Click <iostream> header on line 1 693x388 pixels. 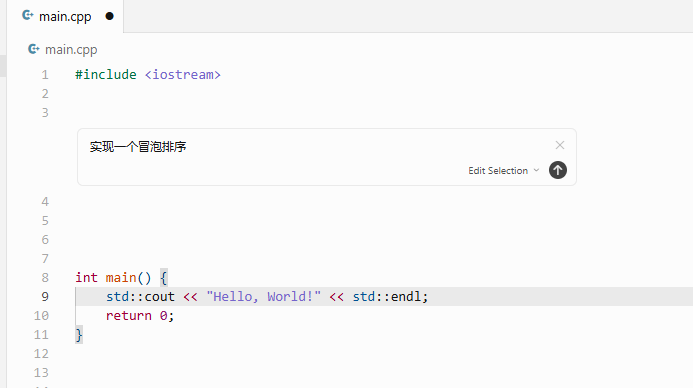[x=183, y=75]
